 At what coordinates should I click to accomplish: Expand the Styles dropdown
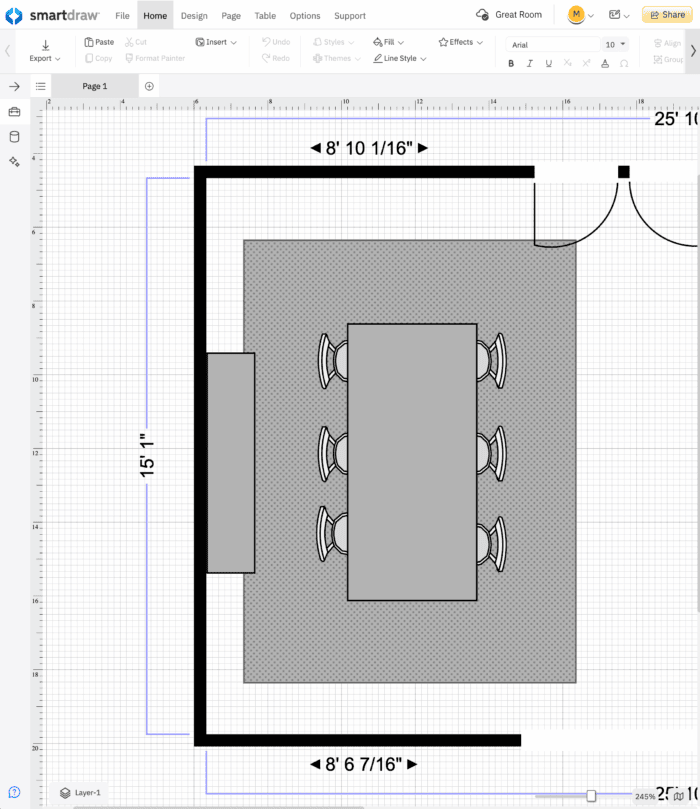[333, 42]
